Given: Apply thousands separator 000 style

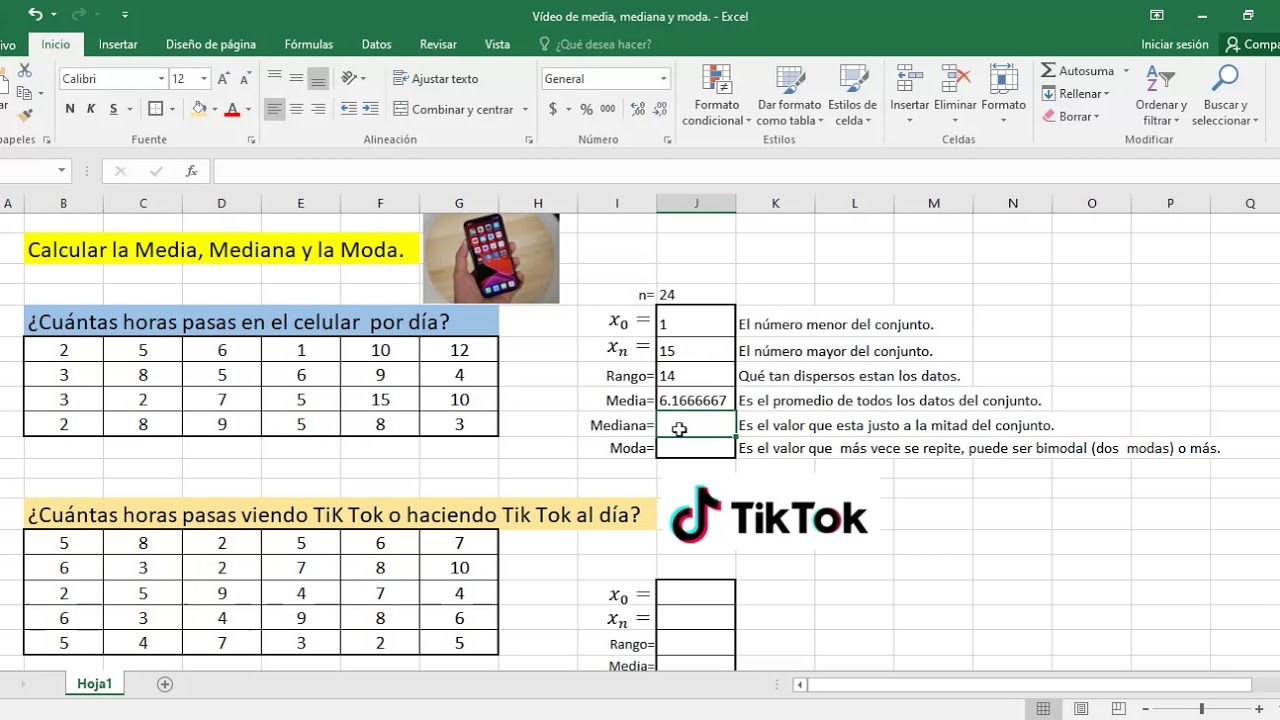Looking at the screenshot, I should (x=608, y=109).
